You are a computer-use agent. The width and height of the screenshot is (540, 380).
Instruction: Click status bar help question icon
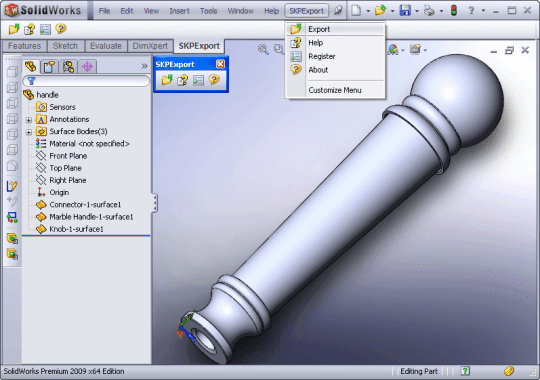point(465,371)
